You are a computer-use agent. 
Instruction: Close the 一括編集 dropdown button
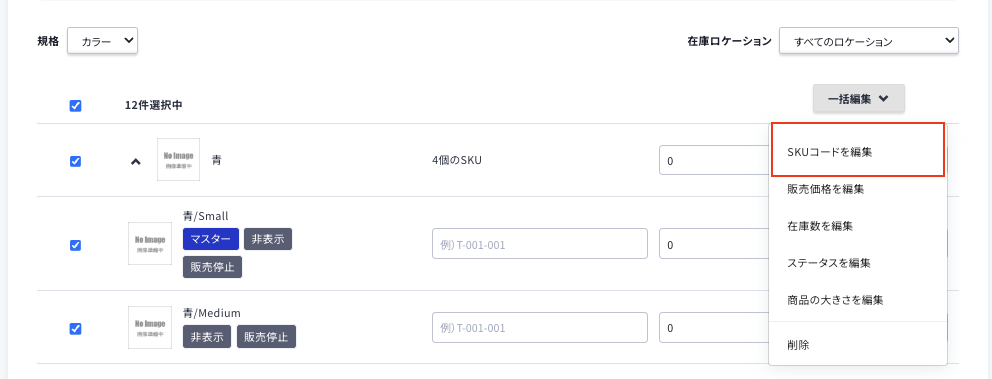click(x=859, y=99)
